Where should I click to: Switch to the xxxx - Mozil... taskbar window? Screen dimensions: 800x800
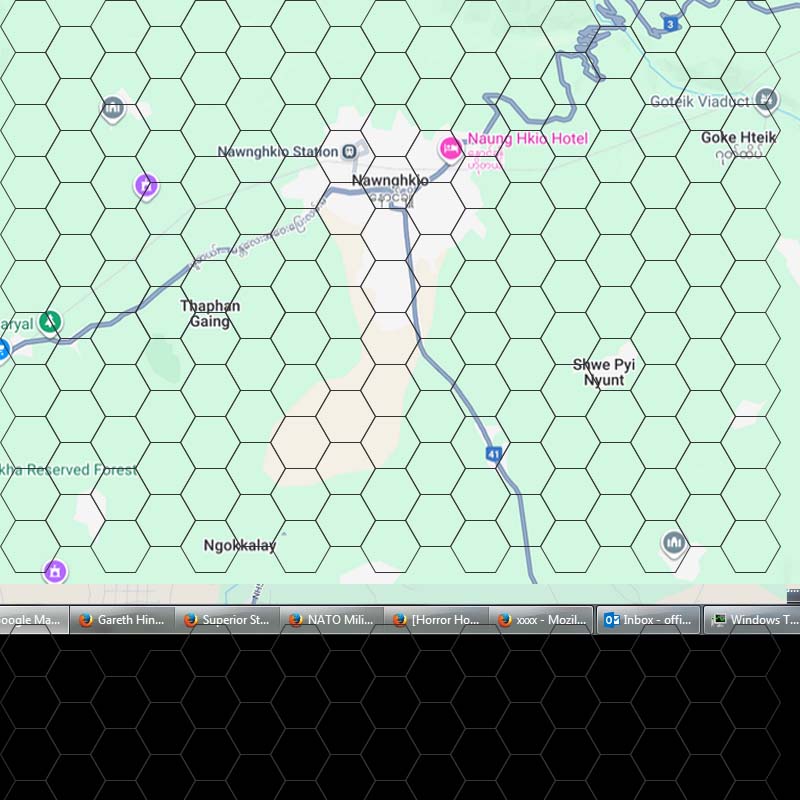(x=541, y=619)
